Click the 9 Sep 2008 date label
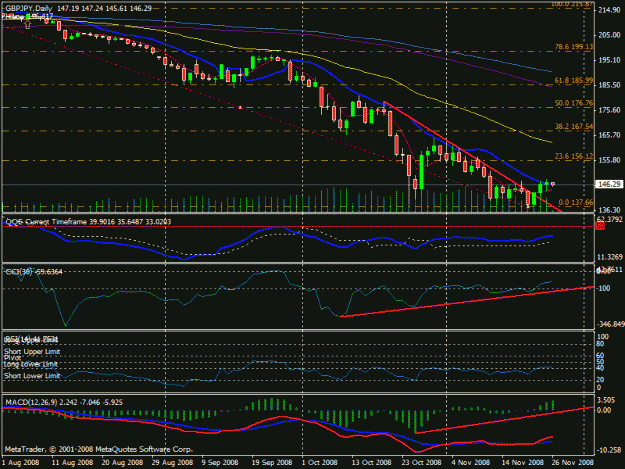The height and width of the screenshot is (469, 625). (x=220, y=463)
